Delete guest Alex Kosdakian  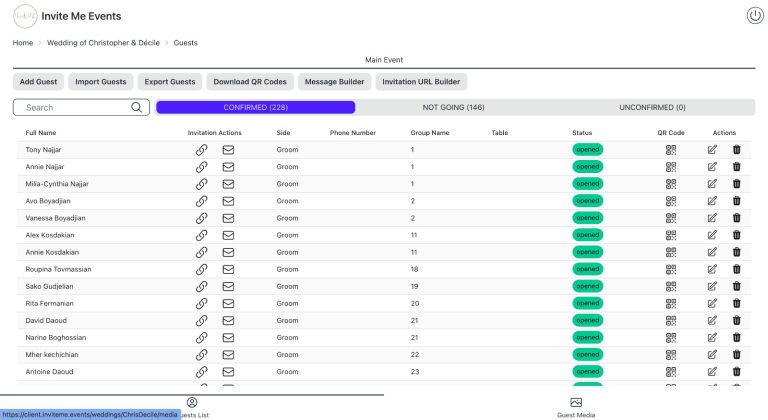[737, 235]
